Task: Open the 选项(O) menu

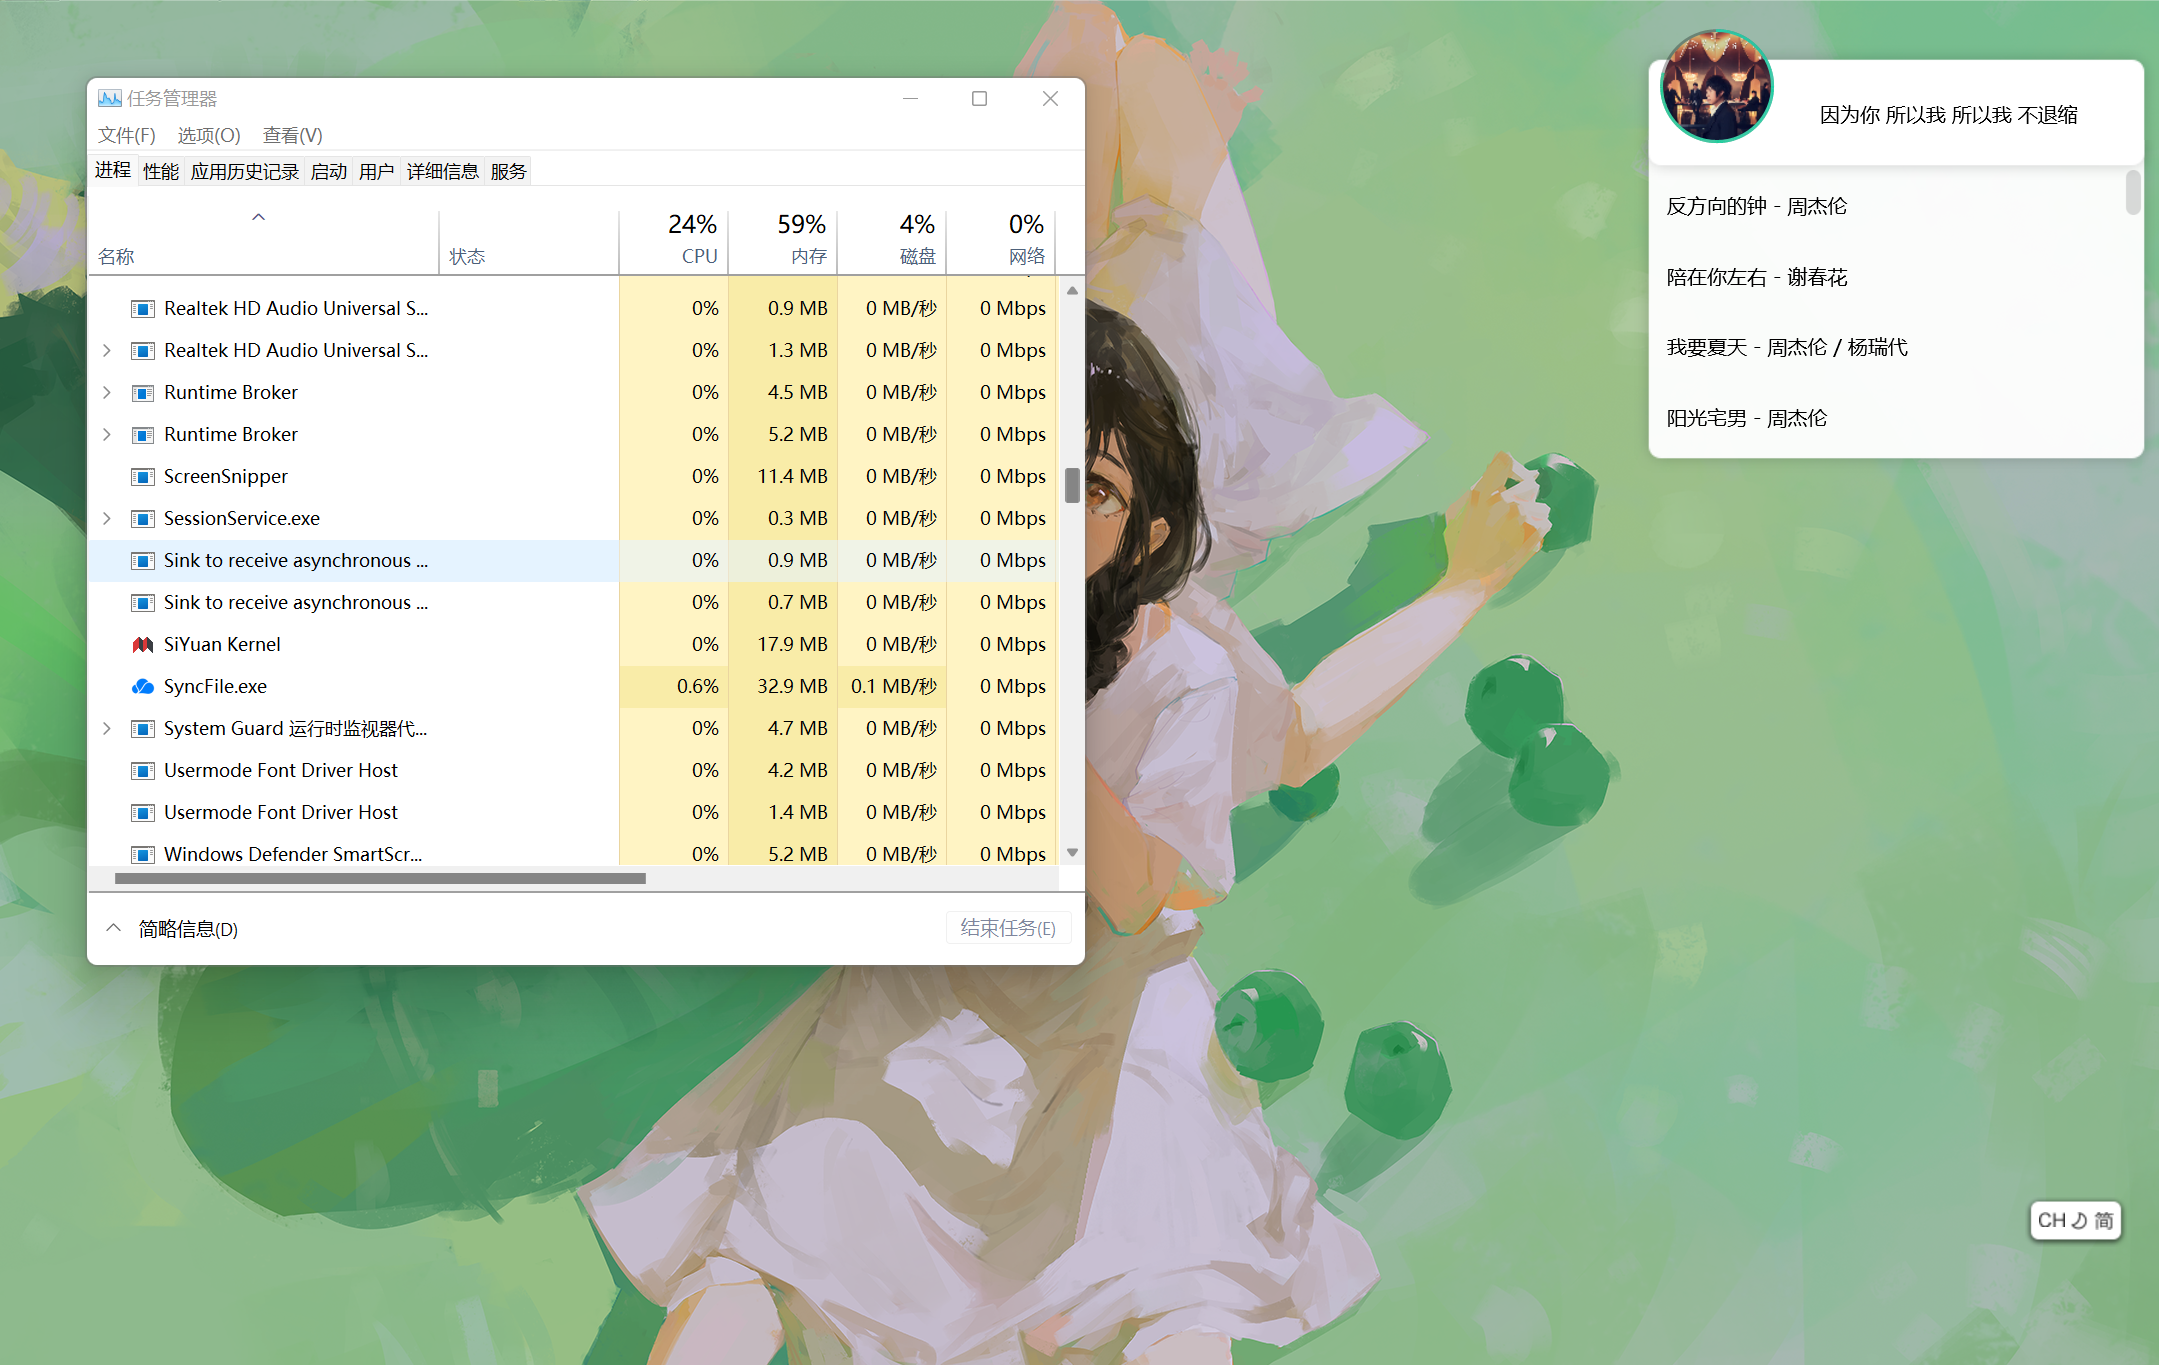Action: click(x=209, y=135)
